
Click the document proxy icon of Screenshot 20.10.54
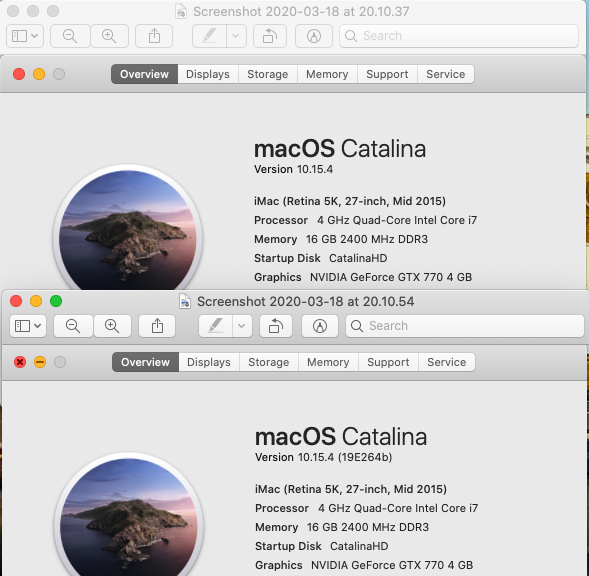coord(185,301)
